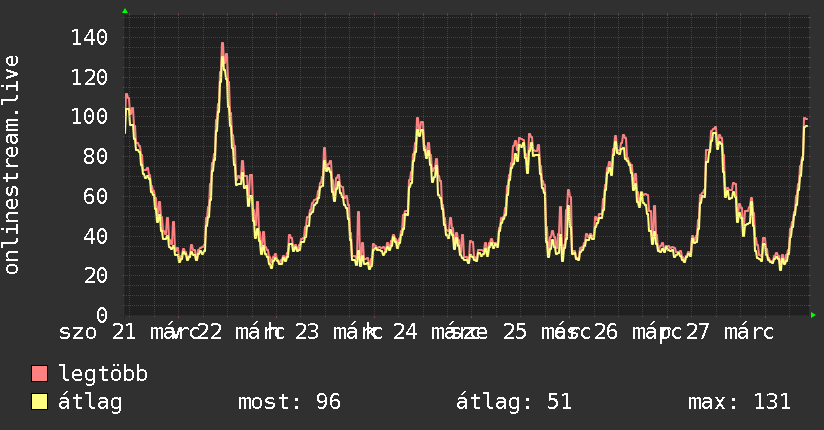
Task: Click the pink legtöbb legend swatch
Action: (39, 373)
